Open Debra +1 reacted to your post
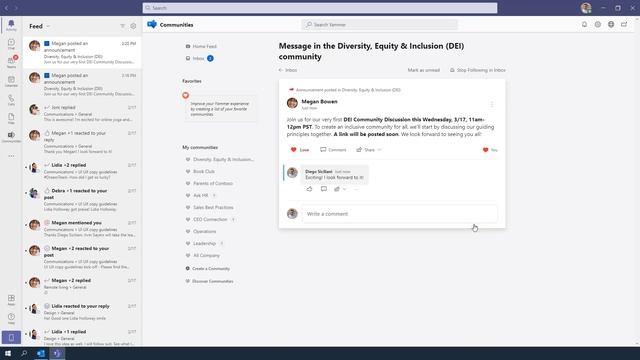Viewport: 640px width, 360px height. [x=82, y=200]
